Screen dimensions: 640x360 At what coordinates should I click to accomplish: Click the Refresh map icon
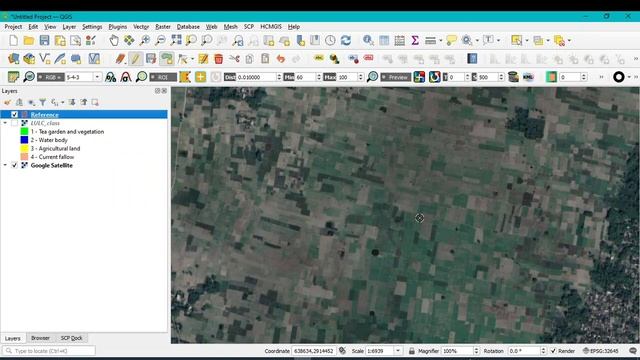(x=346, y=40)
